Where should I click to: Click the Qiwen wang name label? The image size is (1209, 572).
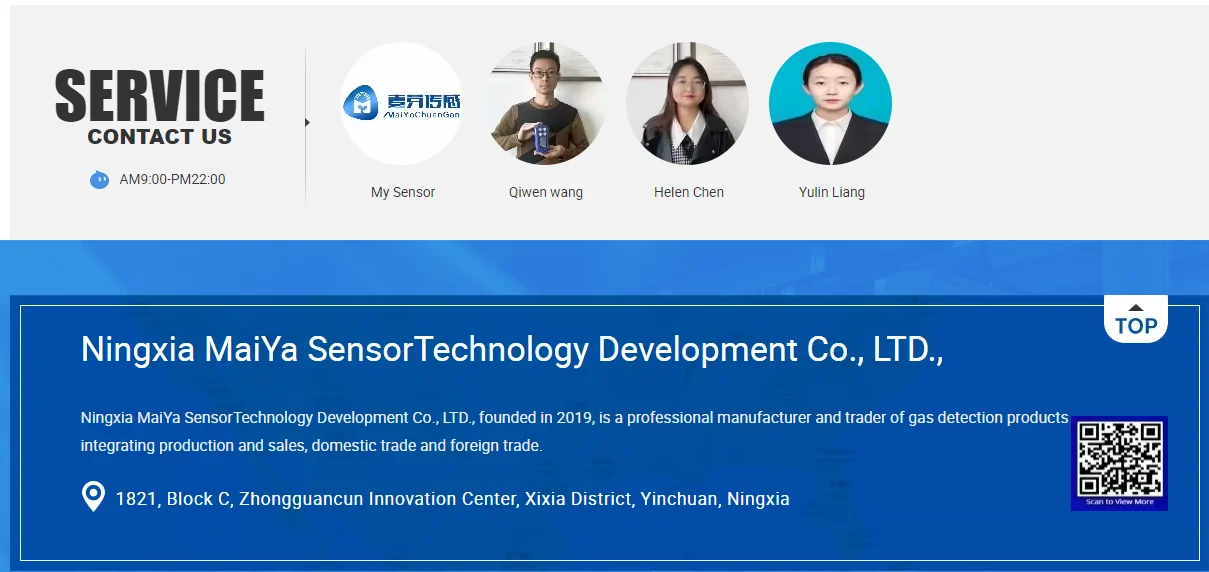pos(546,192)
